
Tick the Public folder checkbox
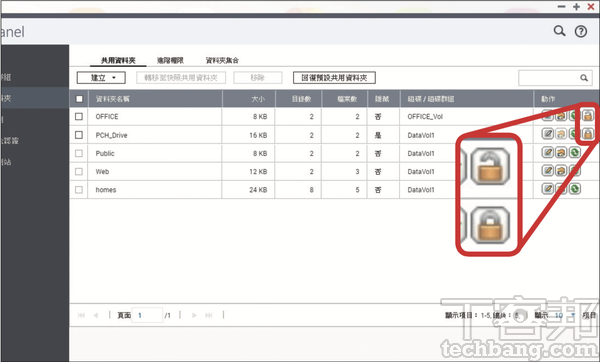(79, 153)
